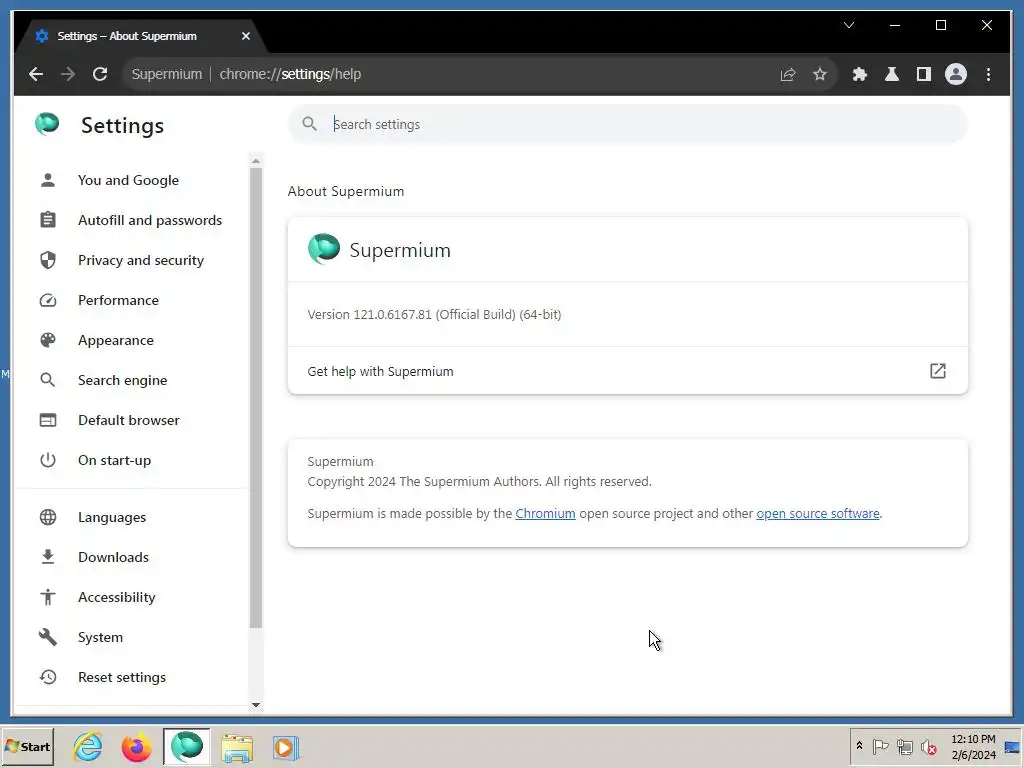Screen dimensions: 1024x768
Task: Open System settings
Action: click(x=100, y=637)
